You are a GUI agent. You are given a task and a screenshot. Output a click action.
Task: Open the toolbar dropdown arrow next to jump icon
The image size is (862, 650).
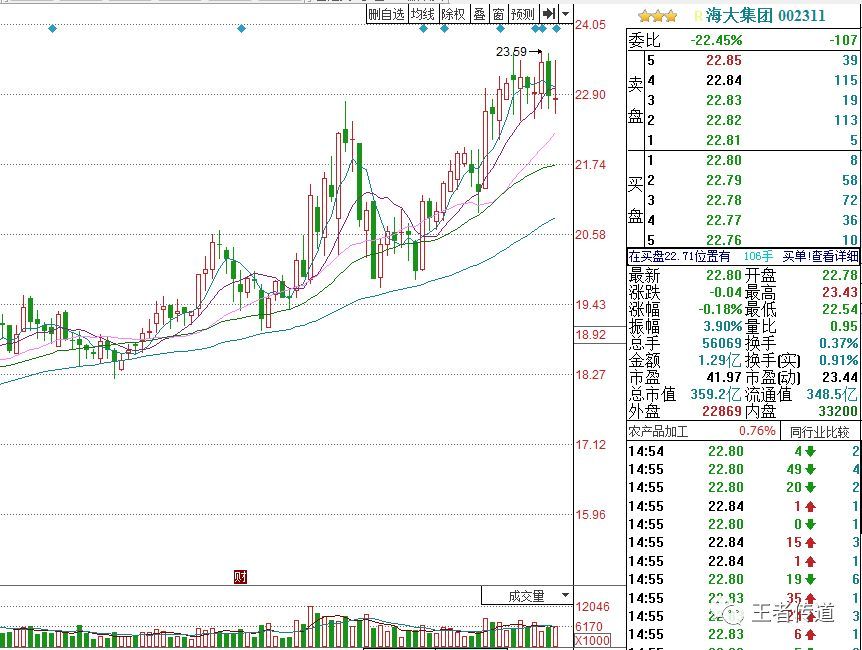point(566,14)
